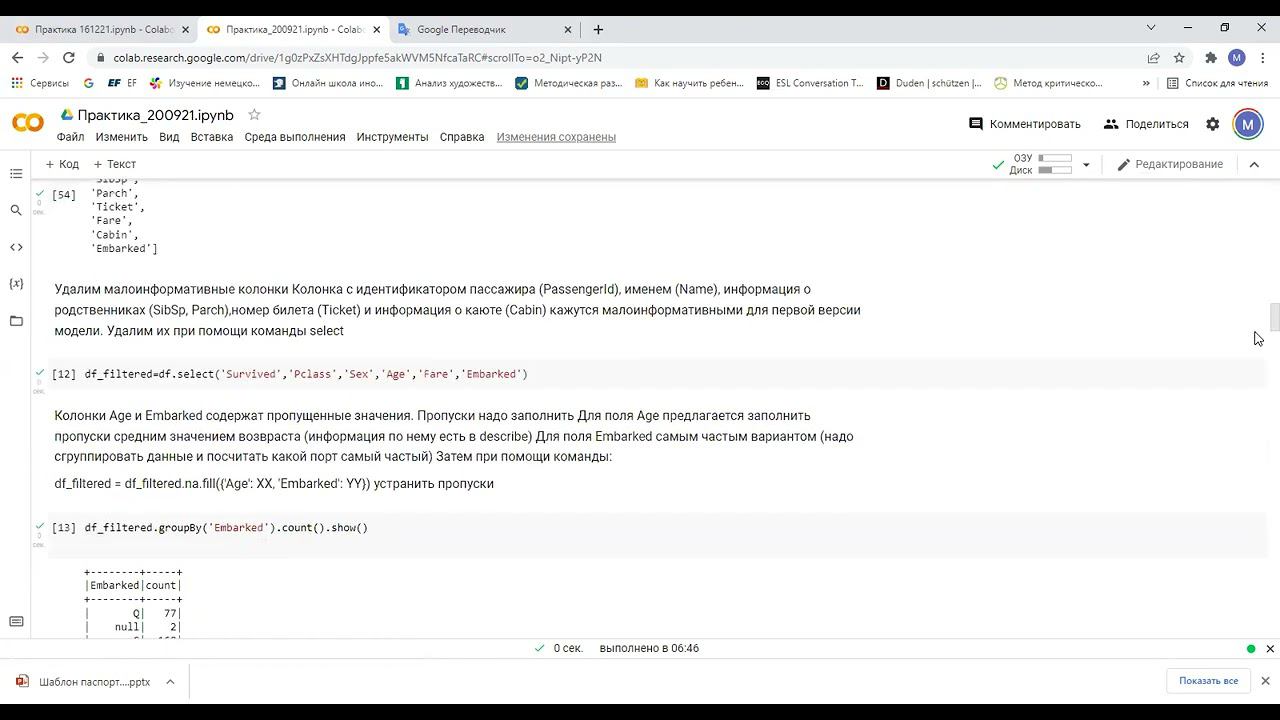Expand the RAM and disk resources dropdown
Viewport: 1280px width, 720px height.
[1086, 165]
